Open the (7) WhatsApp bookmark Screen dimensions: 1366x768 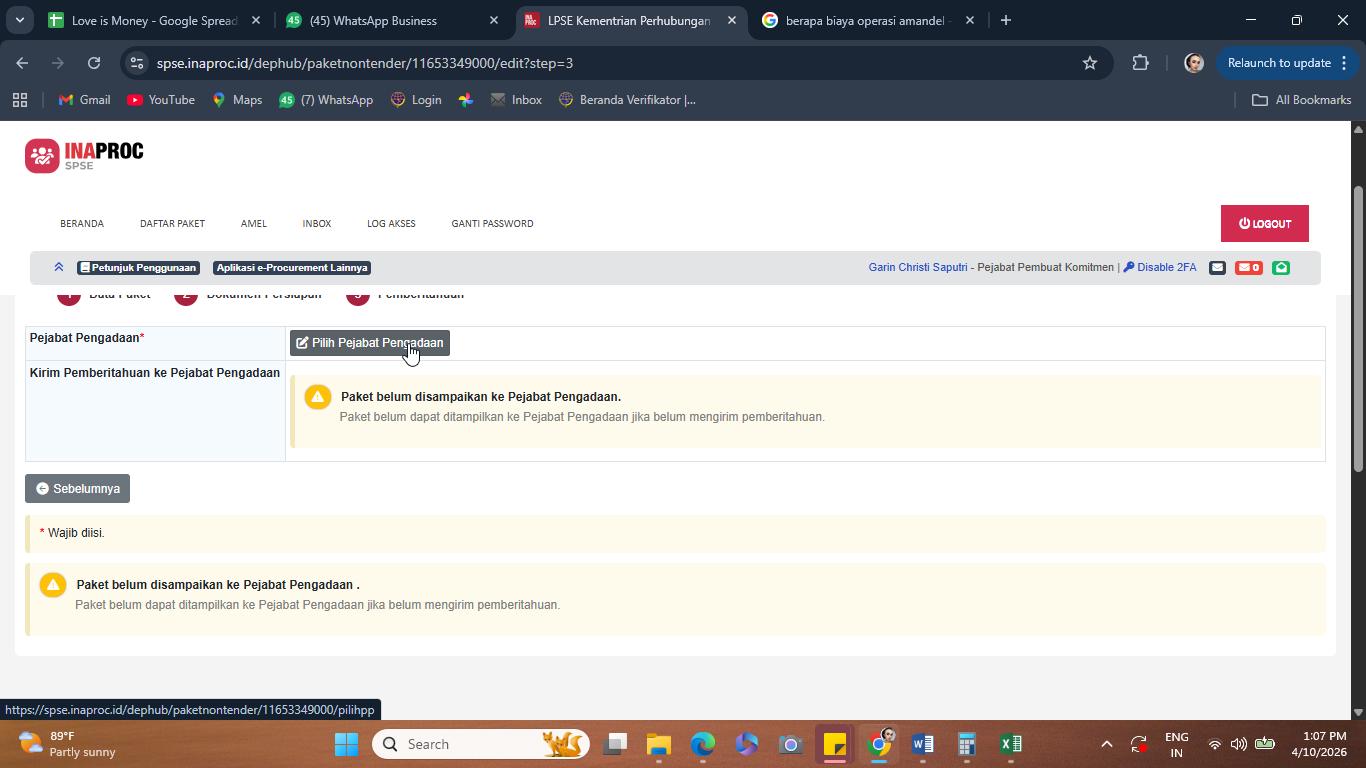(x=326, y=100)
